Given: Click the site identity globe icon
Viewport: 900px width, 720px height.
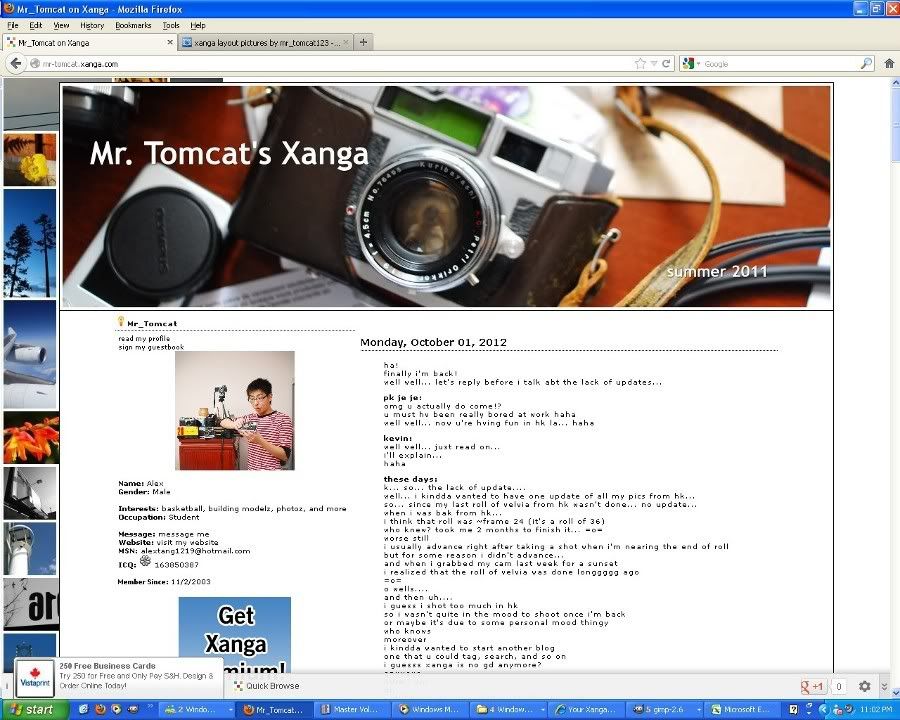Looking at the screenshot, I should [34, 64].
